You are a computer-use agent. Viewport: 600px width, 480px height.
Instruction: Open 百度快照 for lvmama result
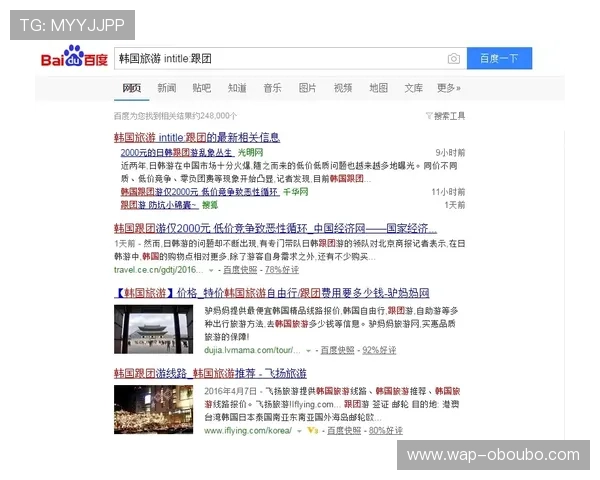pyautogui.click(x=337, y=350)
